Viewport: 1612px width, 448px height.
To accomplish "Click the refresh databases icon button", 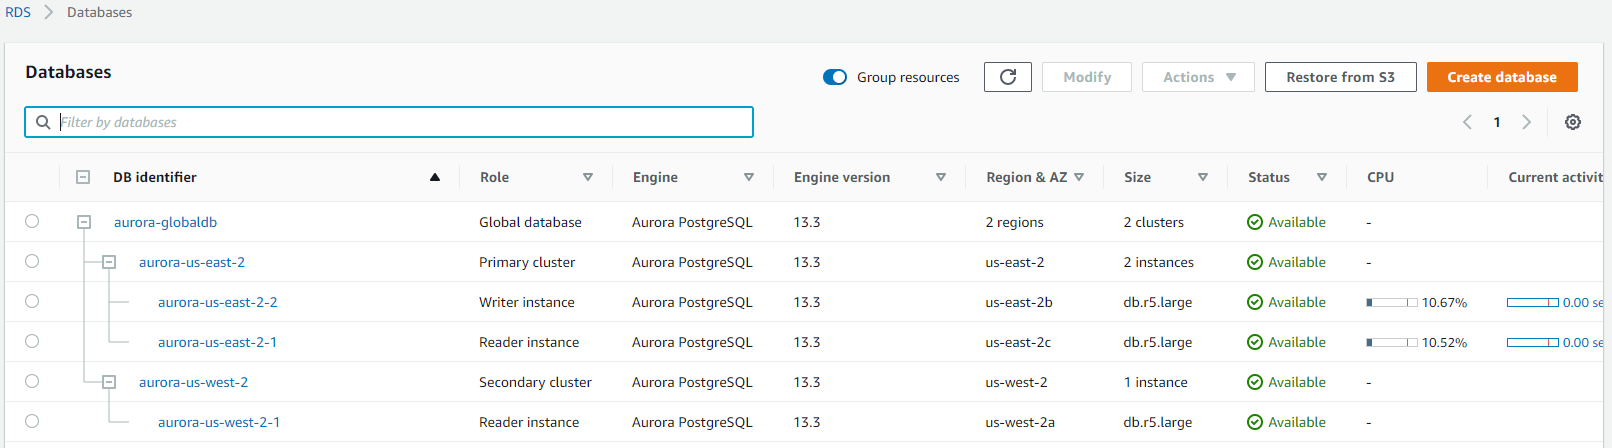I will [x=1008, y=77].
